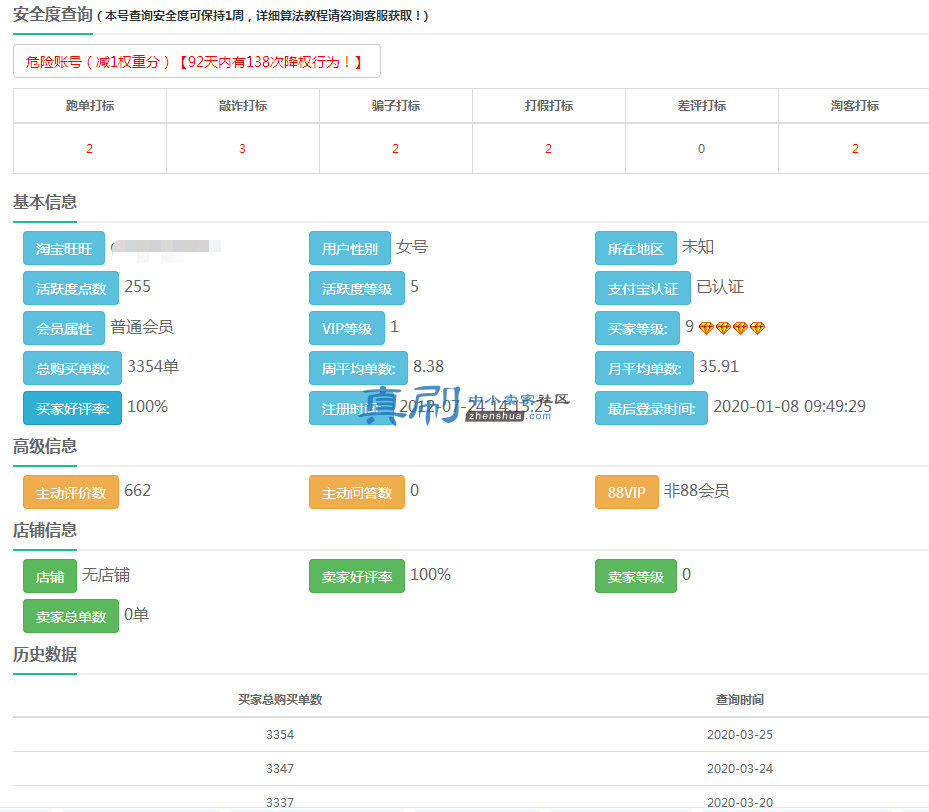Select the 活跃度等级 label
The image size is (929, 812).
357,288
